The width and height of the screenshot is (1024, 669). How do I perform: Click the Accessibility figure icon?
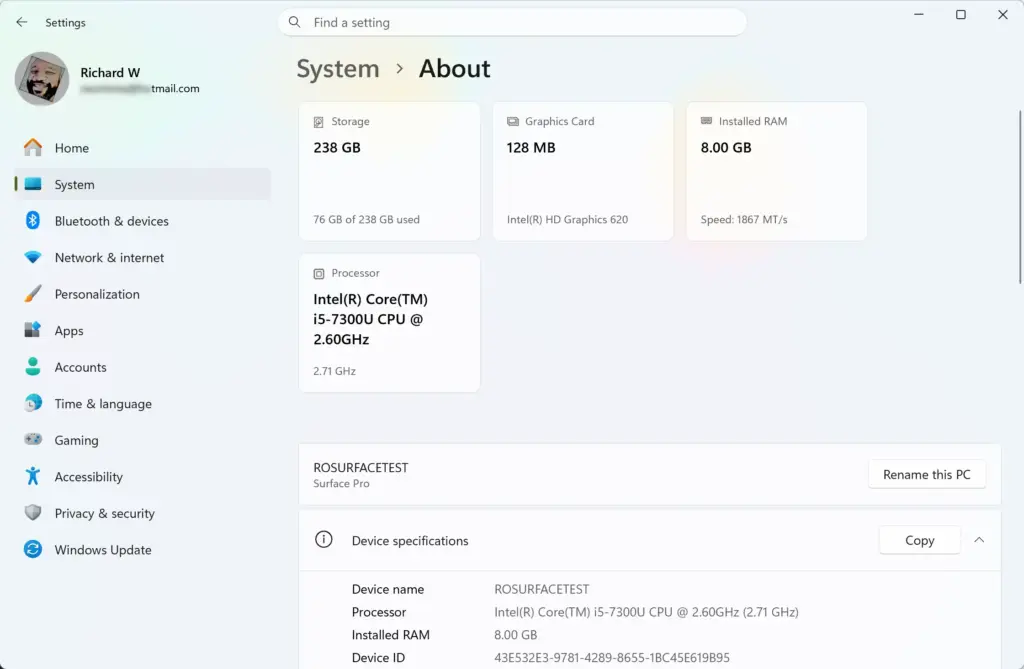[x=33, y=476]
